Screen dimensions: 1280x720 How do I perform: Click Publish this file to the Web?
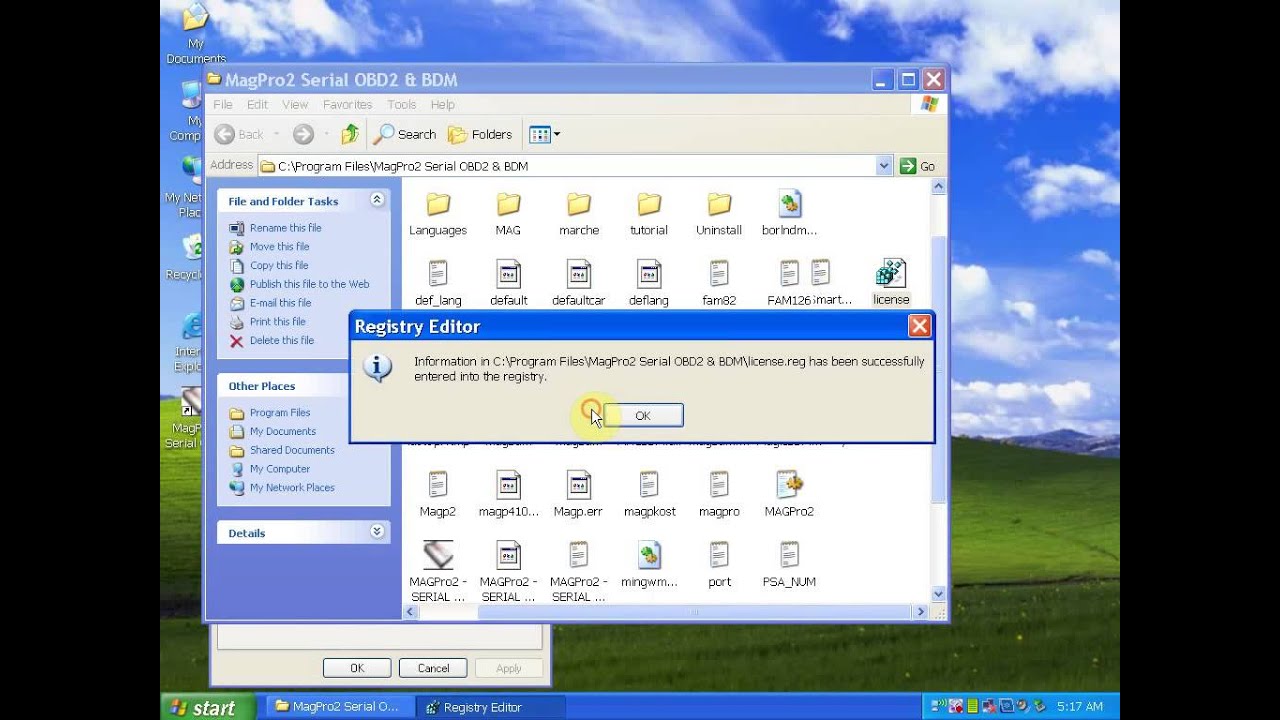[x=309, y=284]
